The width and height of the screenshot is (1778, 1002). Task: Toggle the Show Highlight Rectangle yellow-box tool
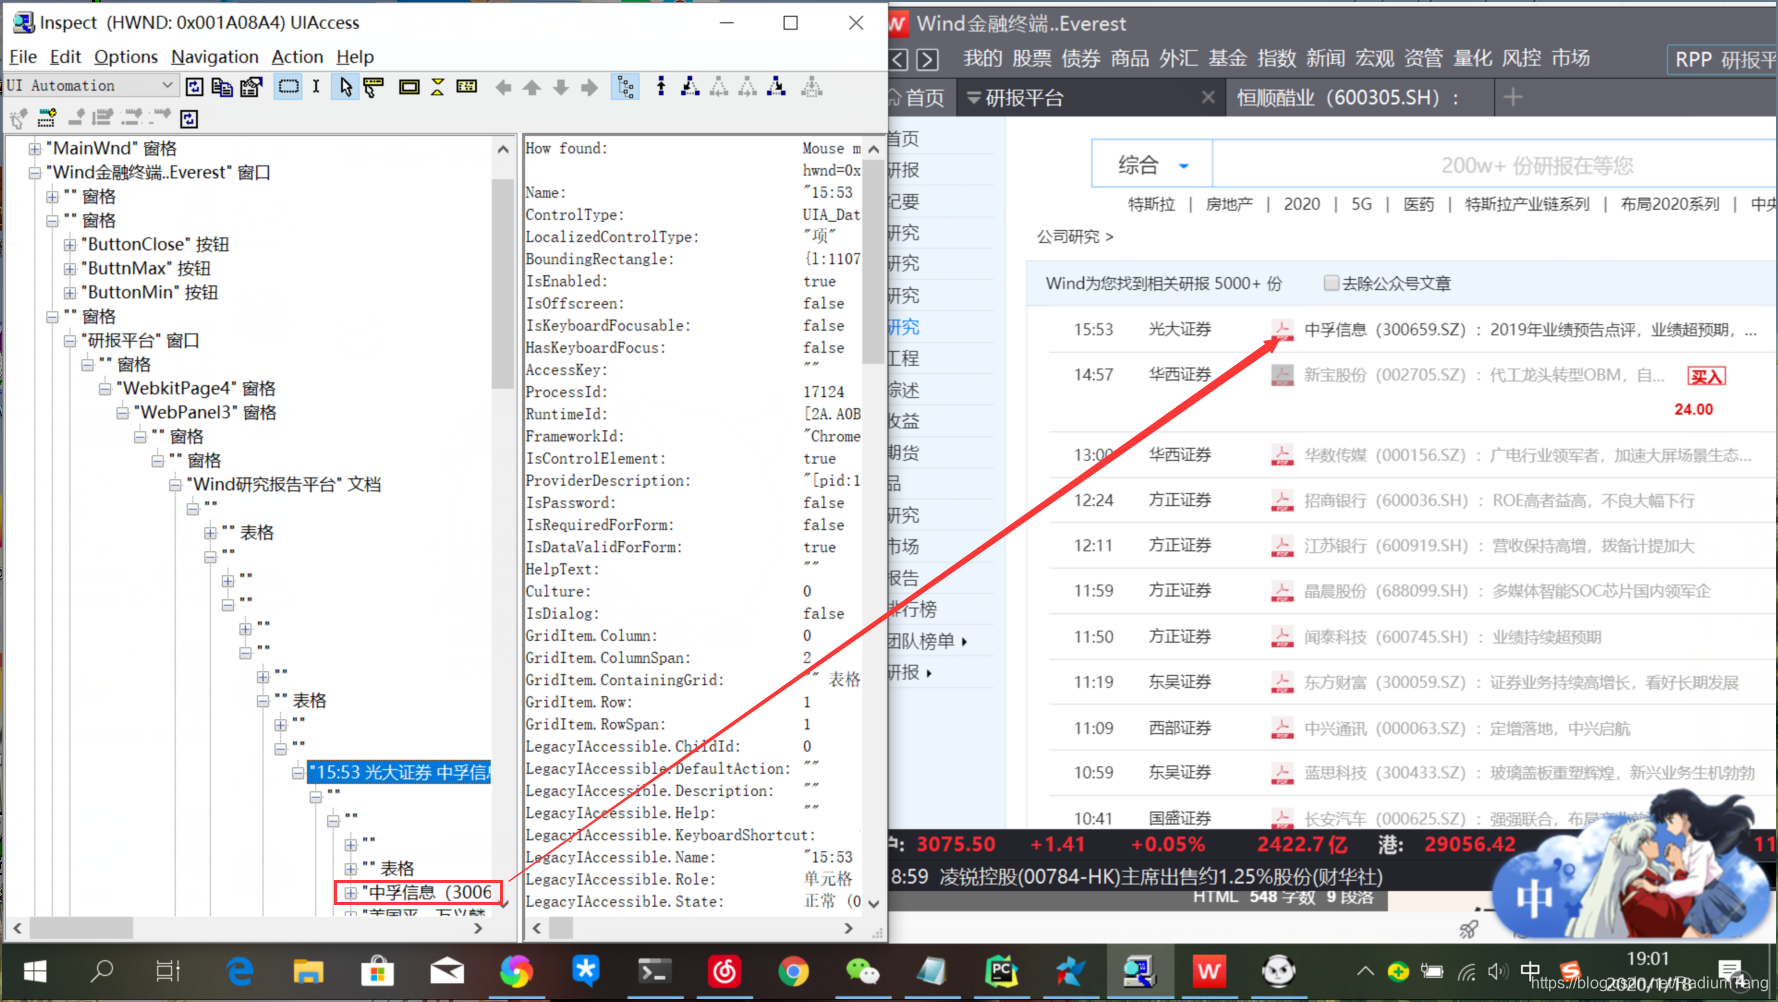tap(409, 87)
